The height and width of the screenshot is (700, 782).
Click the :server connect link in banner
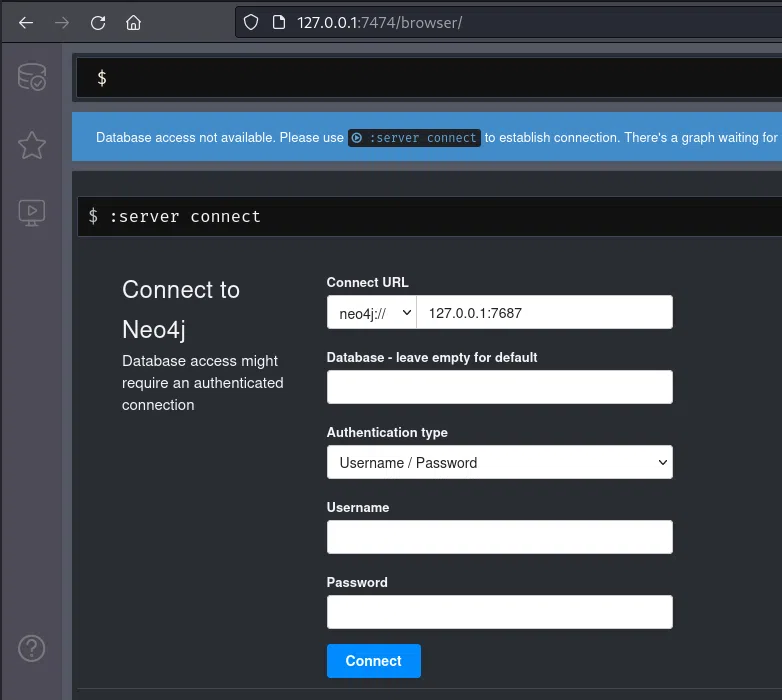(414, 138)
